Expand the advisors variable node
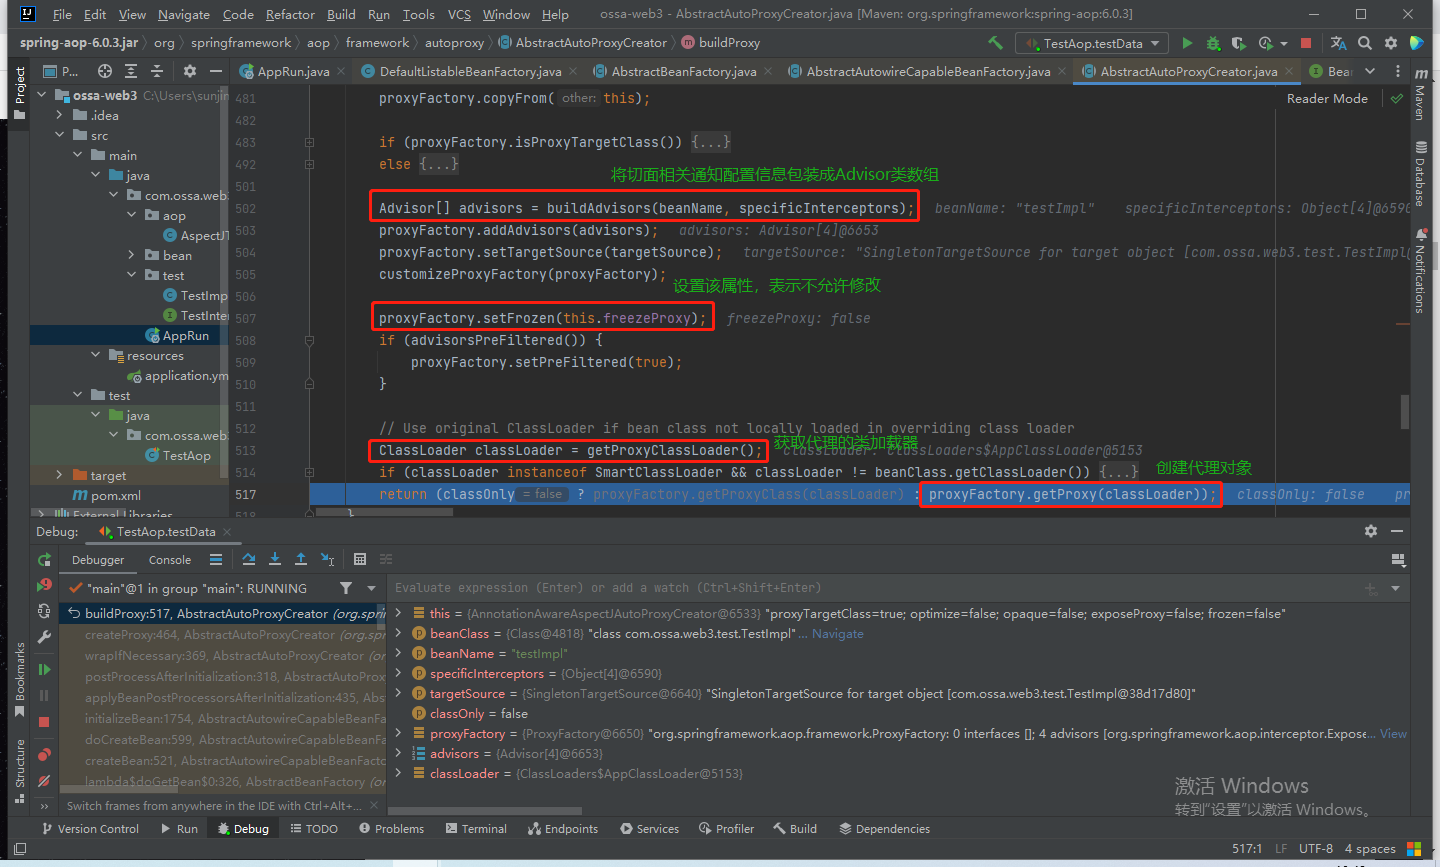 coord(399,753)
